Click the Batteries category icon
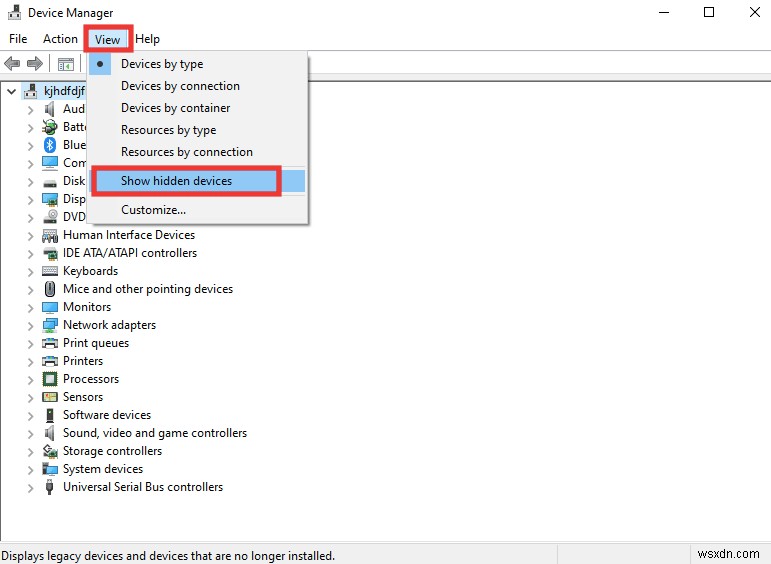The width and height of the screenshot is (771, 564). (50, 127)
